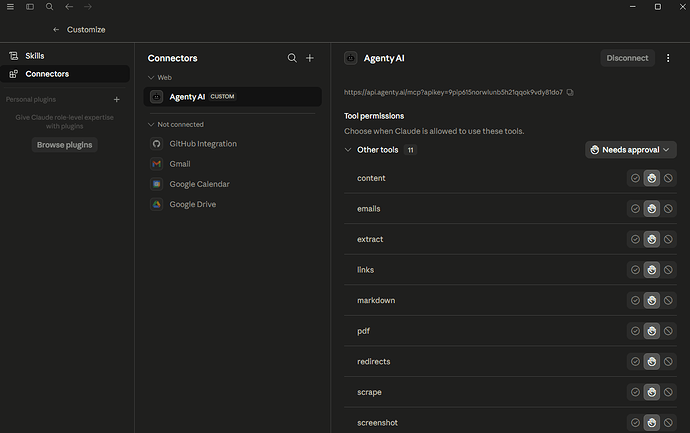Click the title bar search icon
690x433 pixels.
50,7
